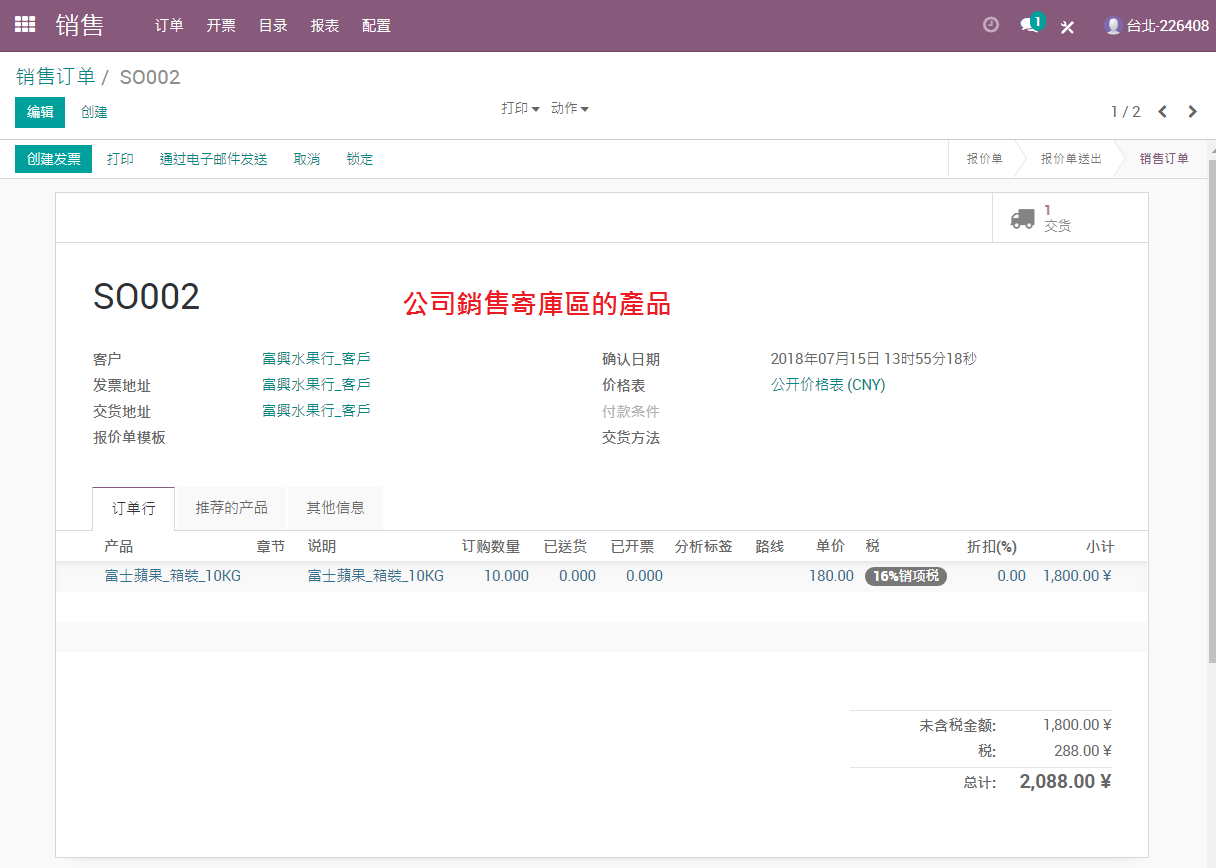The width and height of the screenshot is (1216, 868).
Task: Click the 订购数量 column header
Action: coord(491,547)
